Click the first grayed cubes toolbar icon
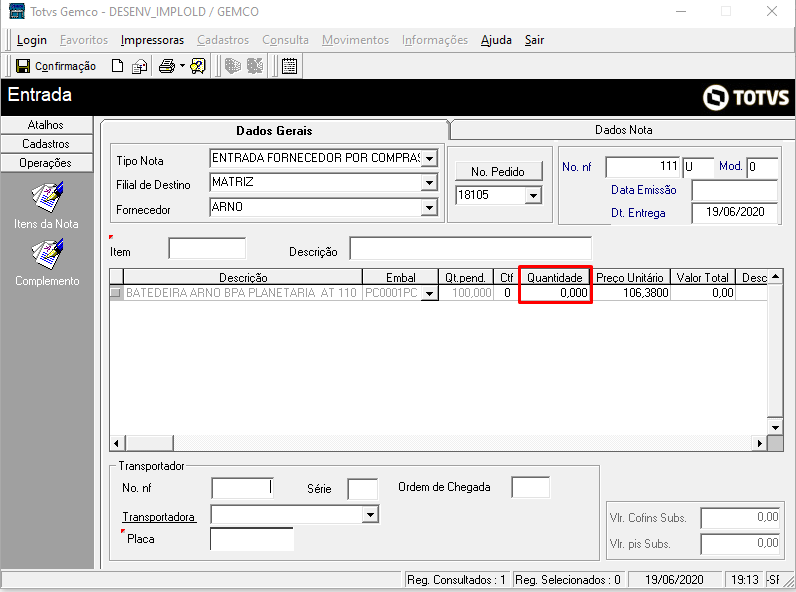Image resolution: width=796 pixels, height=592 pixels. (x=233, y=66)
